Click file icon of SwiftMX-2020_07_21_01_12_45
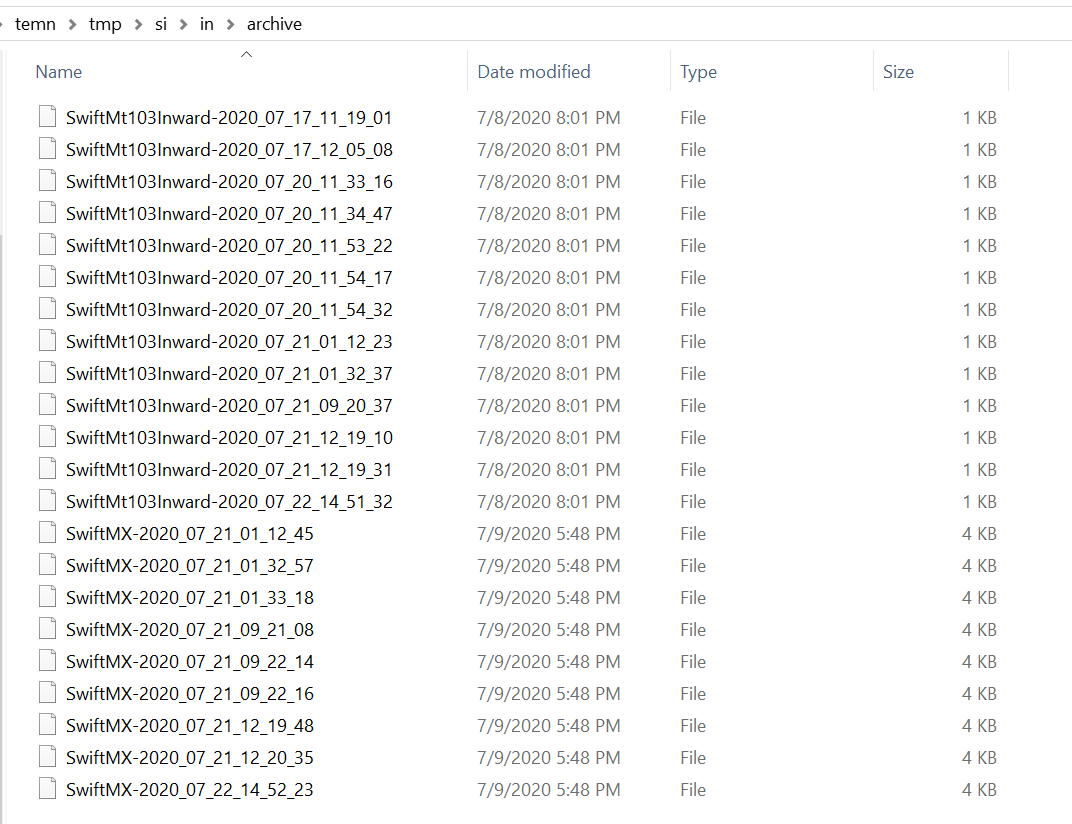 point(47,533)
